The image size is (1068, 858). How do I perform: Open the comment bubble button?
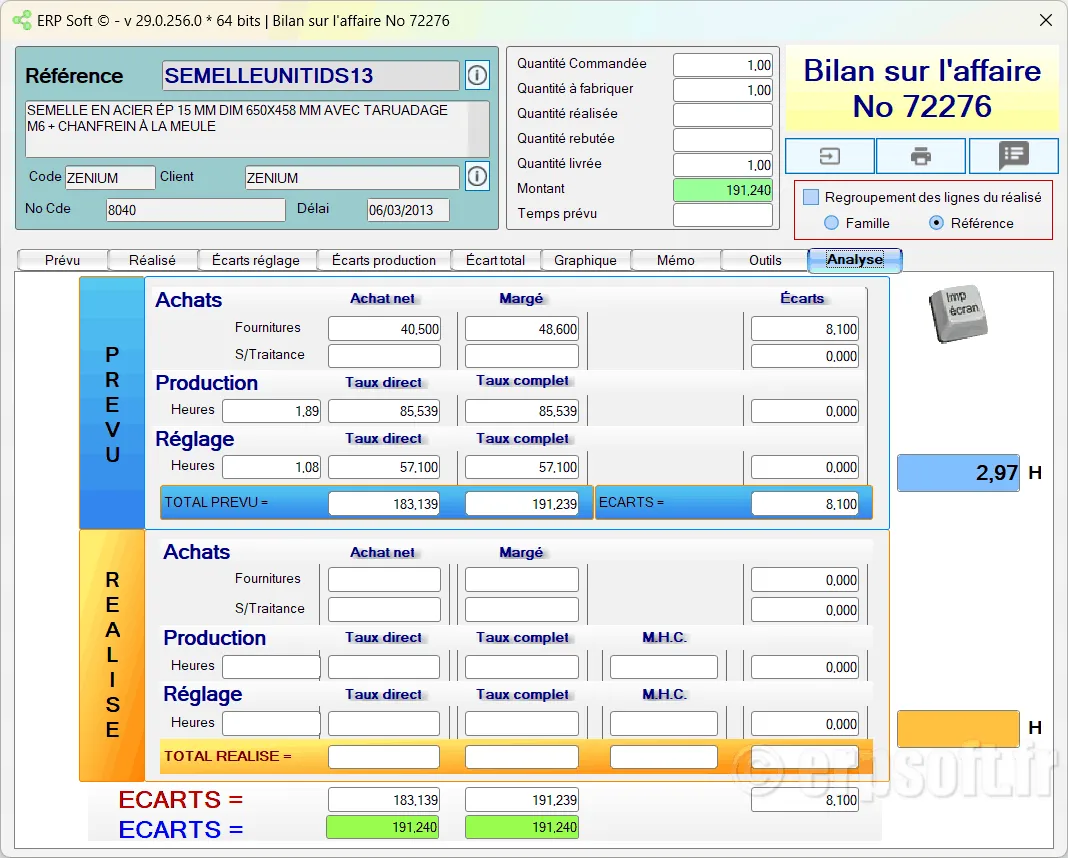(x=1014, y=156)
